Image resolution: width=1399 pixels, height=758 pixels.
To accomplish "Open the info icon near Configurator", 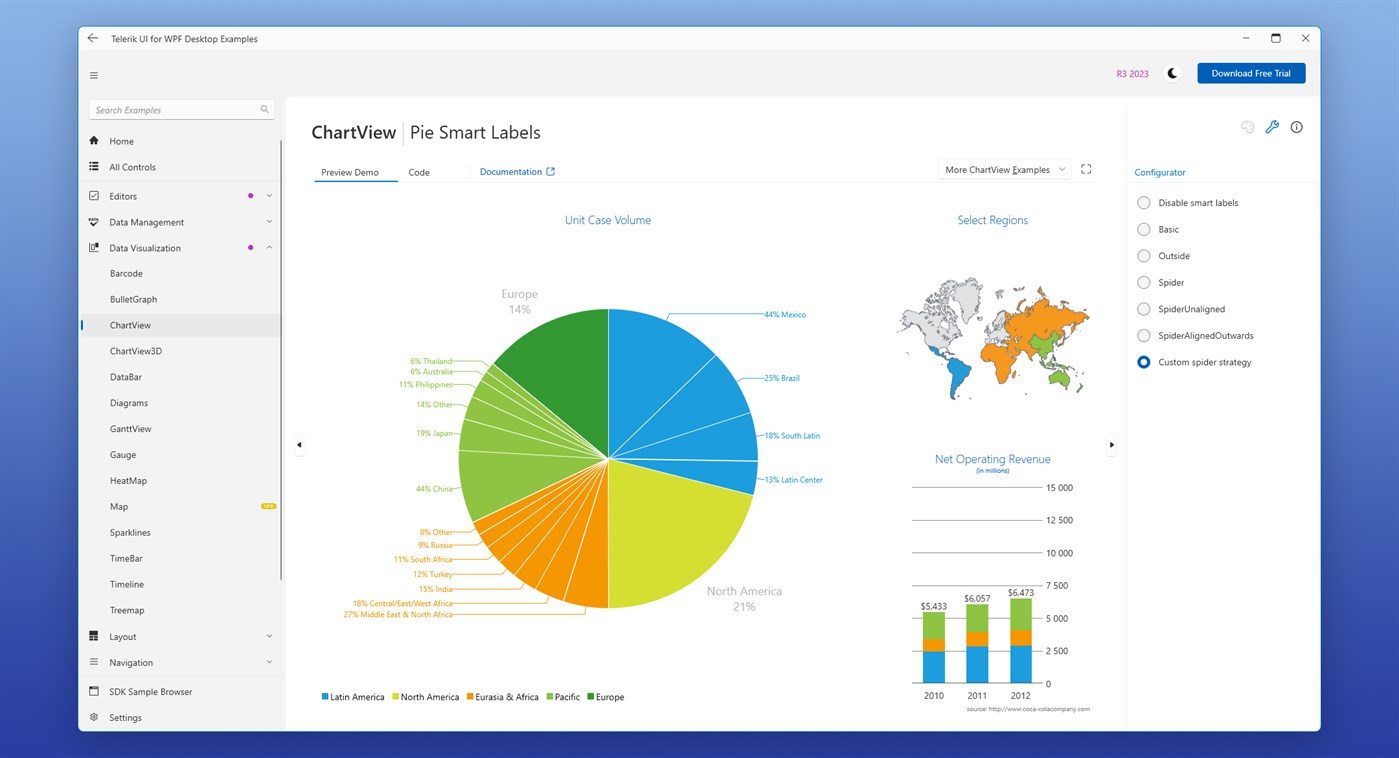I will [1296, 127].
